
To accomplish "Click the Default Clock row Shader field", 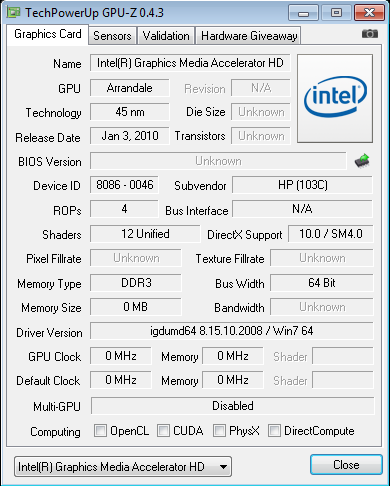I will tap(343, 380).
